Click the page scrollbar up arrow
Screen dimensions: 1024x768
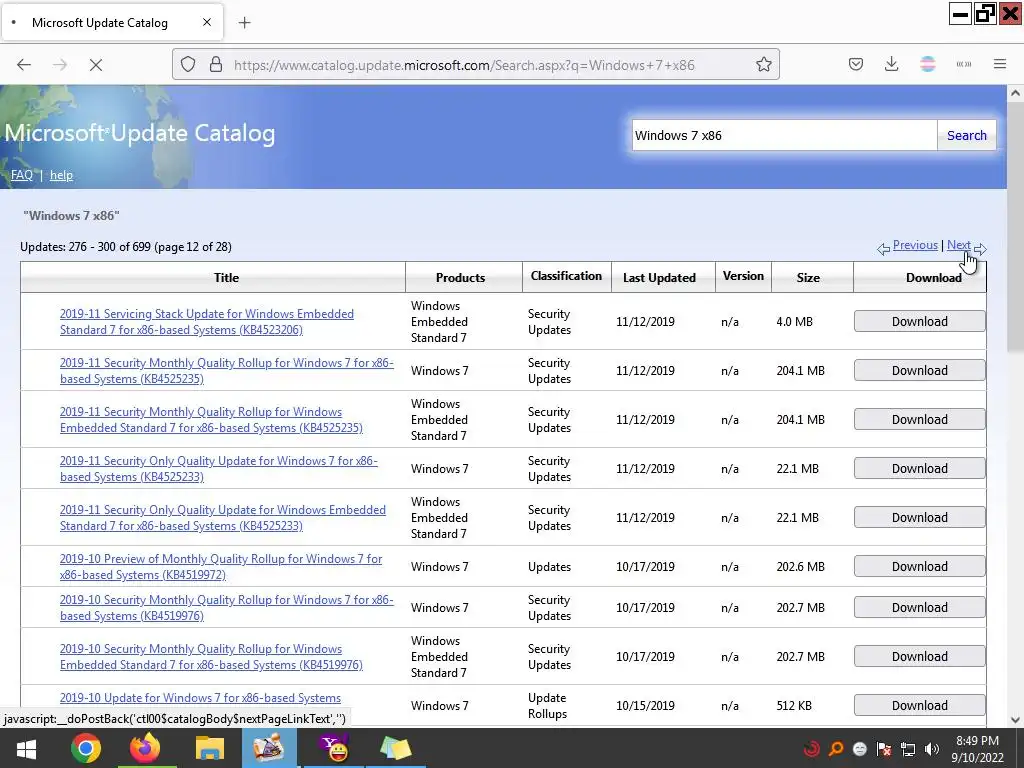(x=1015, y=93)
